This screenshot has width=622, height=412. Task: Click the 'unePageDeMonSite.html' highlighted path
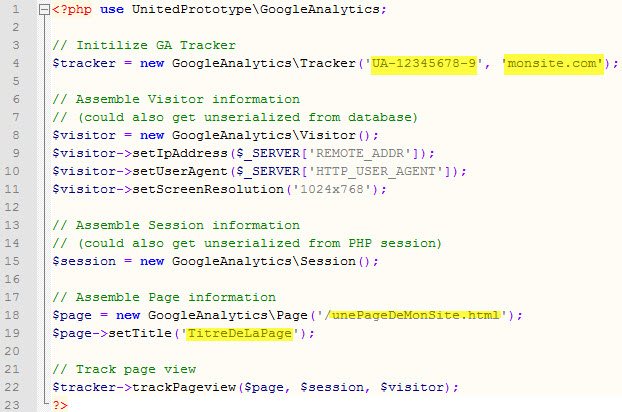tap(416, 315)
